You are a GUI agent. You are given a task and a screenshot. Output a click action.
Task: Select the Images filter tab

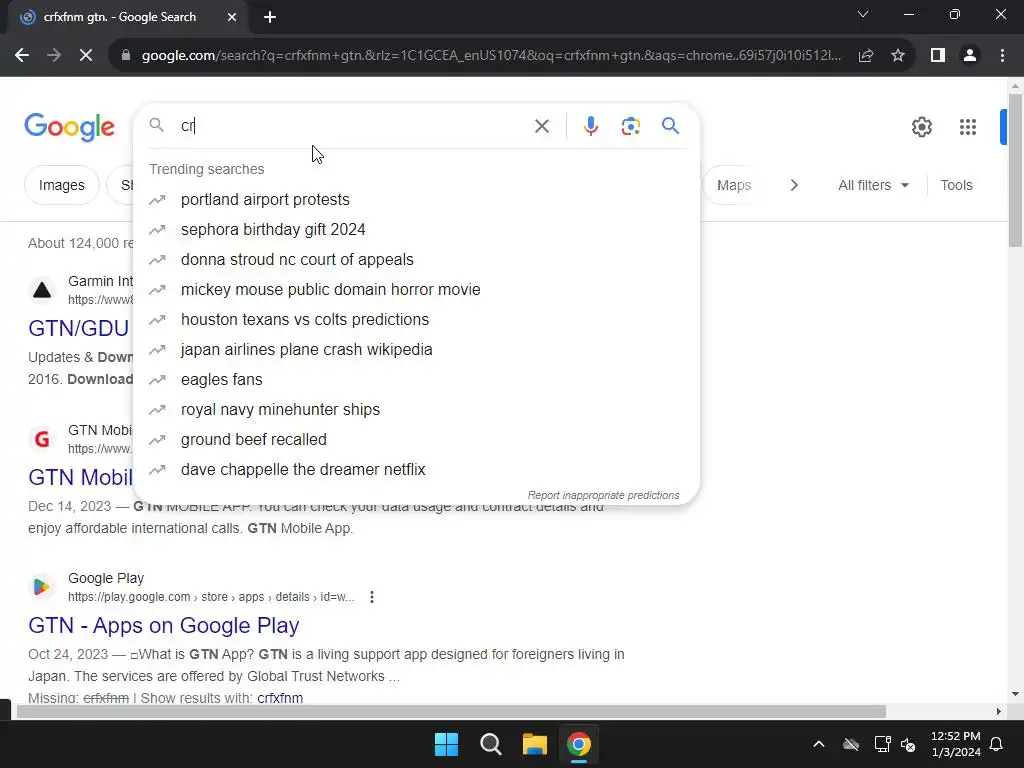click(62, 185)
